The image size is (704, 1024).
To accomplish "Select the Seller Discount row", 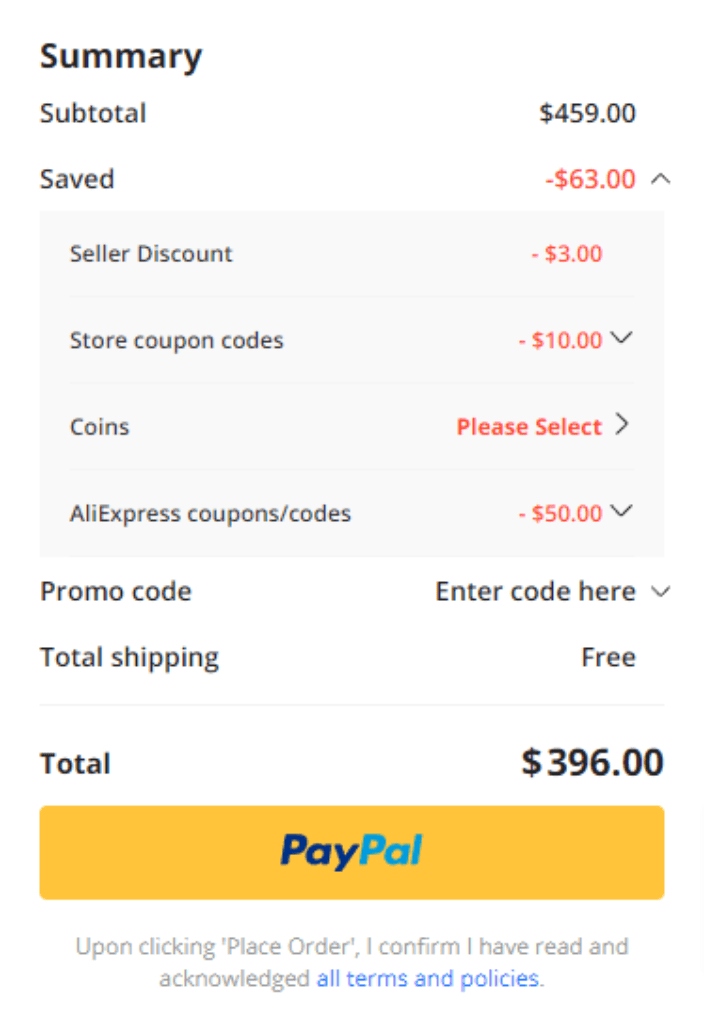I will (x=352, y=253).
